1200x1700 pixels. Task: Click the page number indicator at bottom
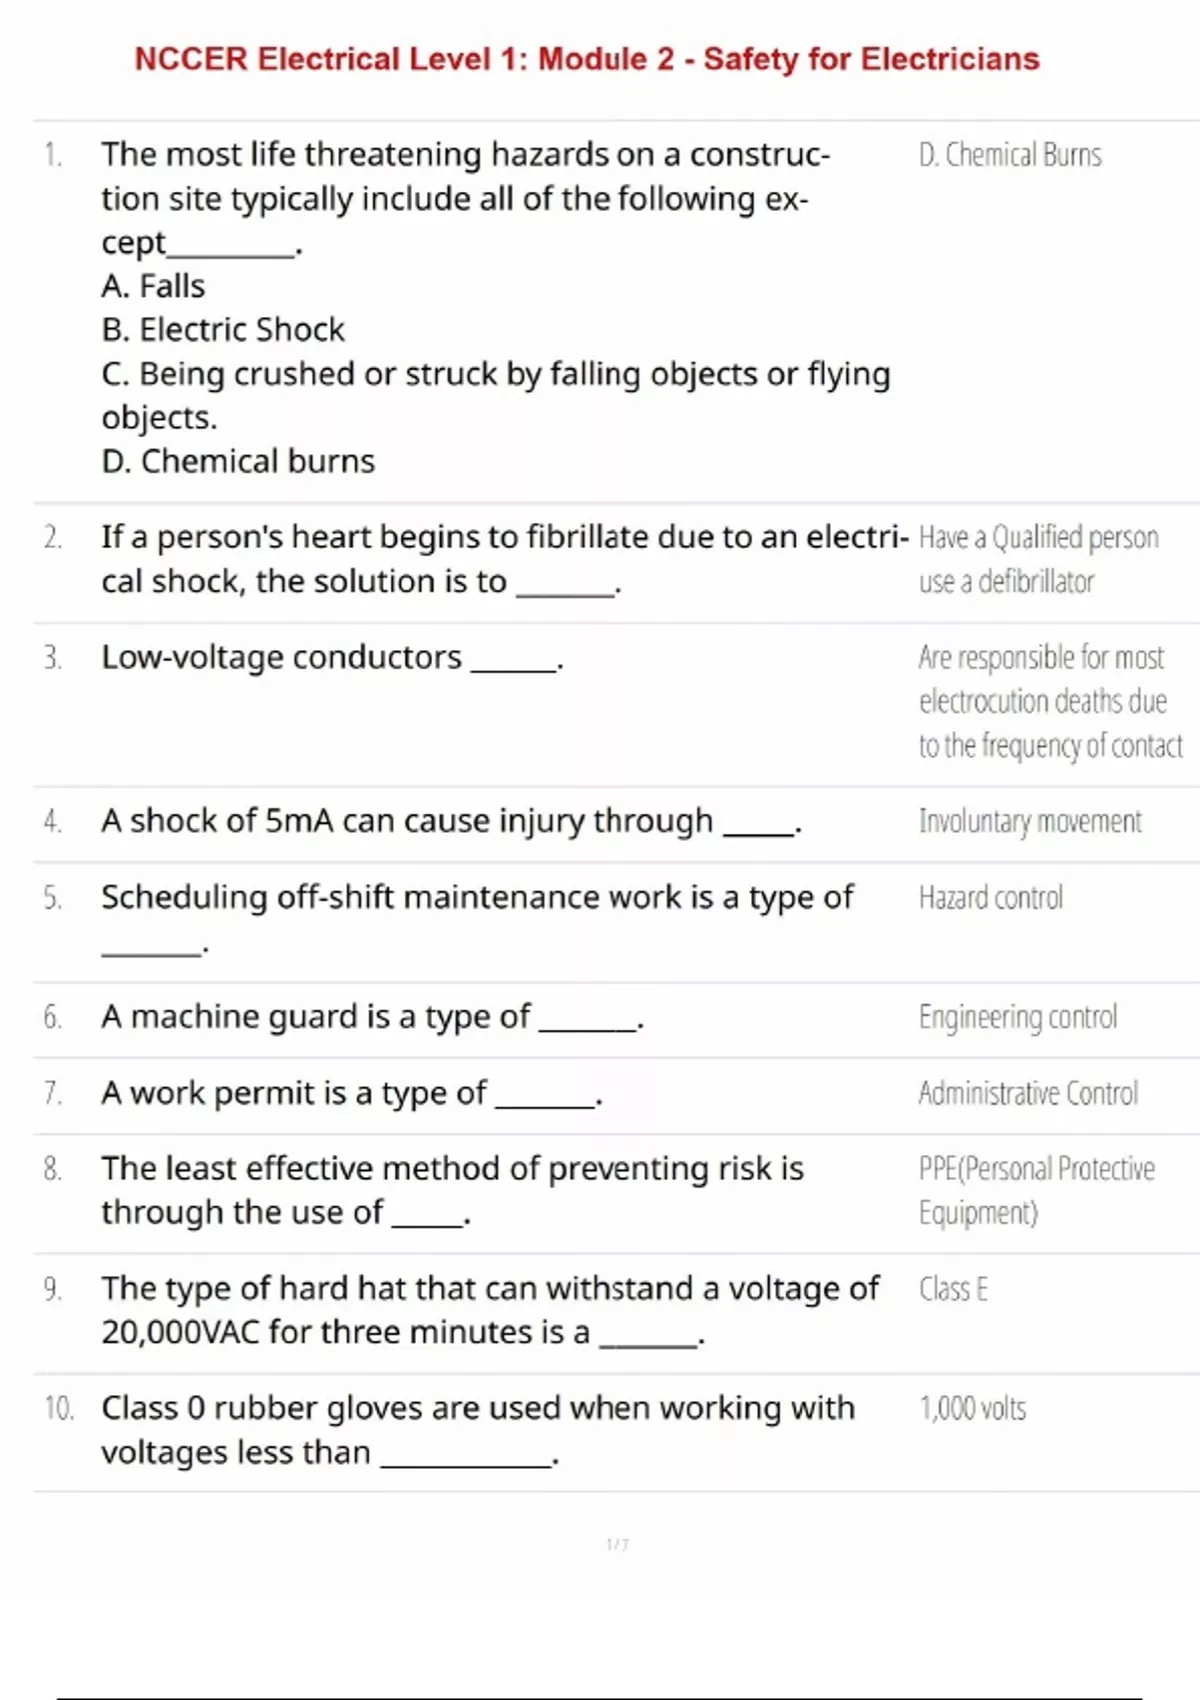coord(617,1544)
